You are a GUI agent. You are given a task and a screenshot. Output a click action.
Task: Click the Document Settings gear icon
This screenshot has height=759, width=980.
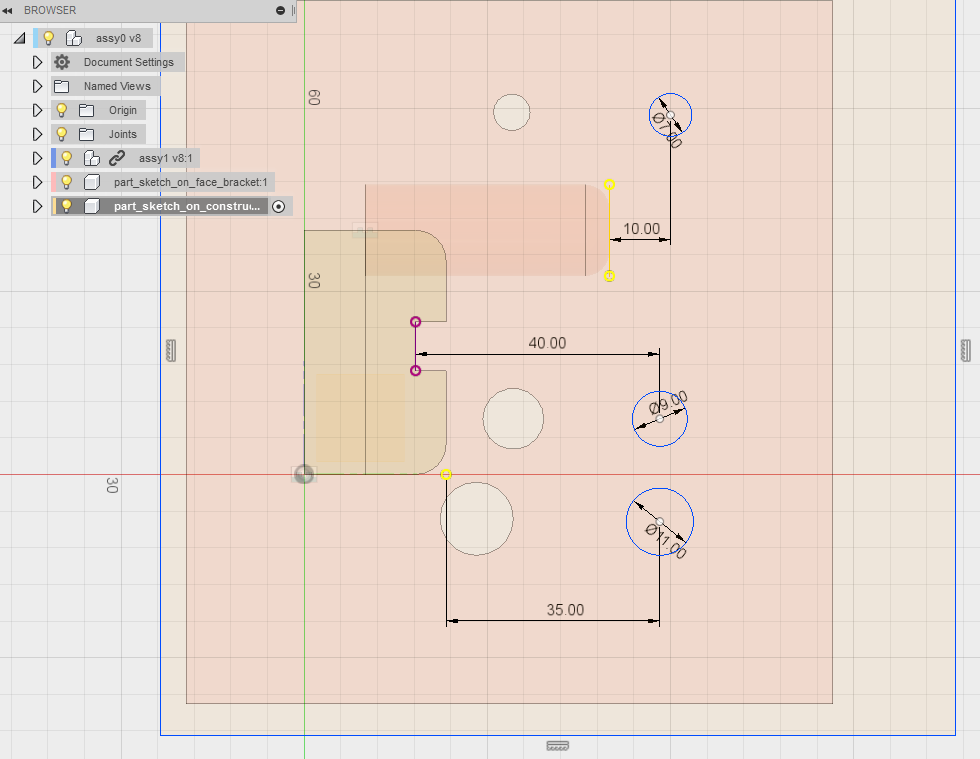point(62,61)
